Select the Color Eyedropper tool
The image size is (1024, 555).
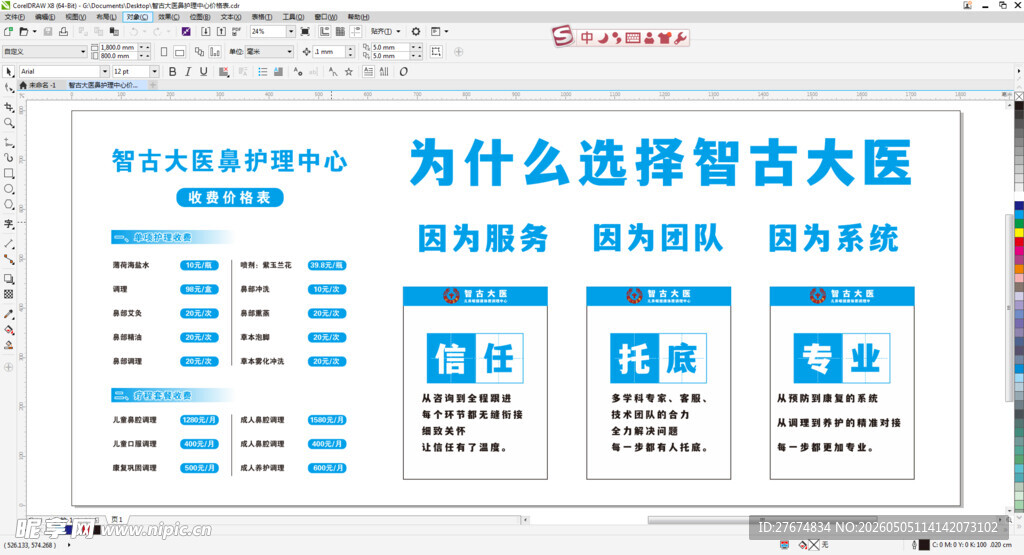(x=8, y=314)
